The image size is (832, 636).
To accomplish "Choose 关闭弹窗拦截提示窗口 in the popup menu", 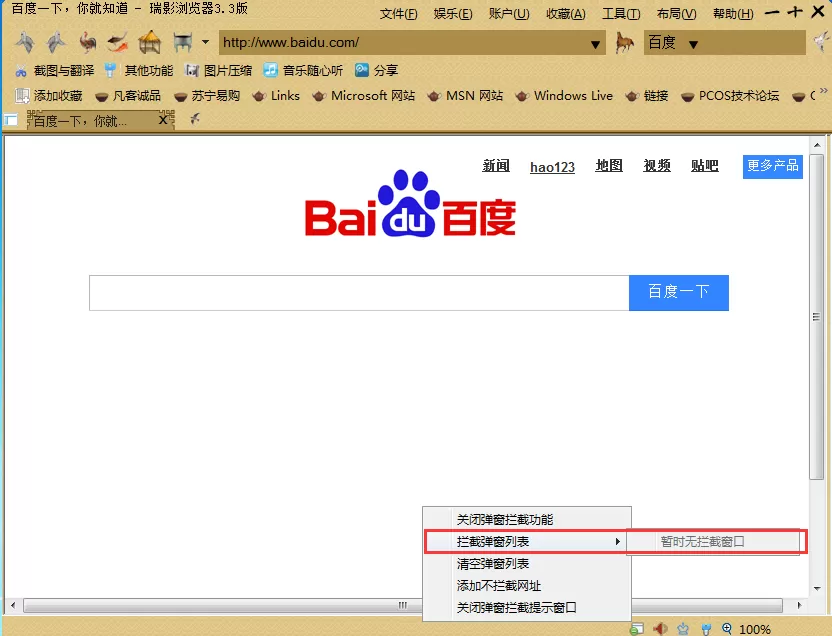I will click(x=527, y=607).
